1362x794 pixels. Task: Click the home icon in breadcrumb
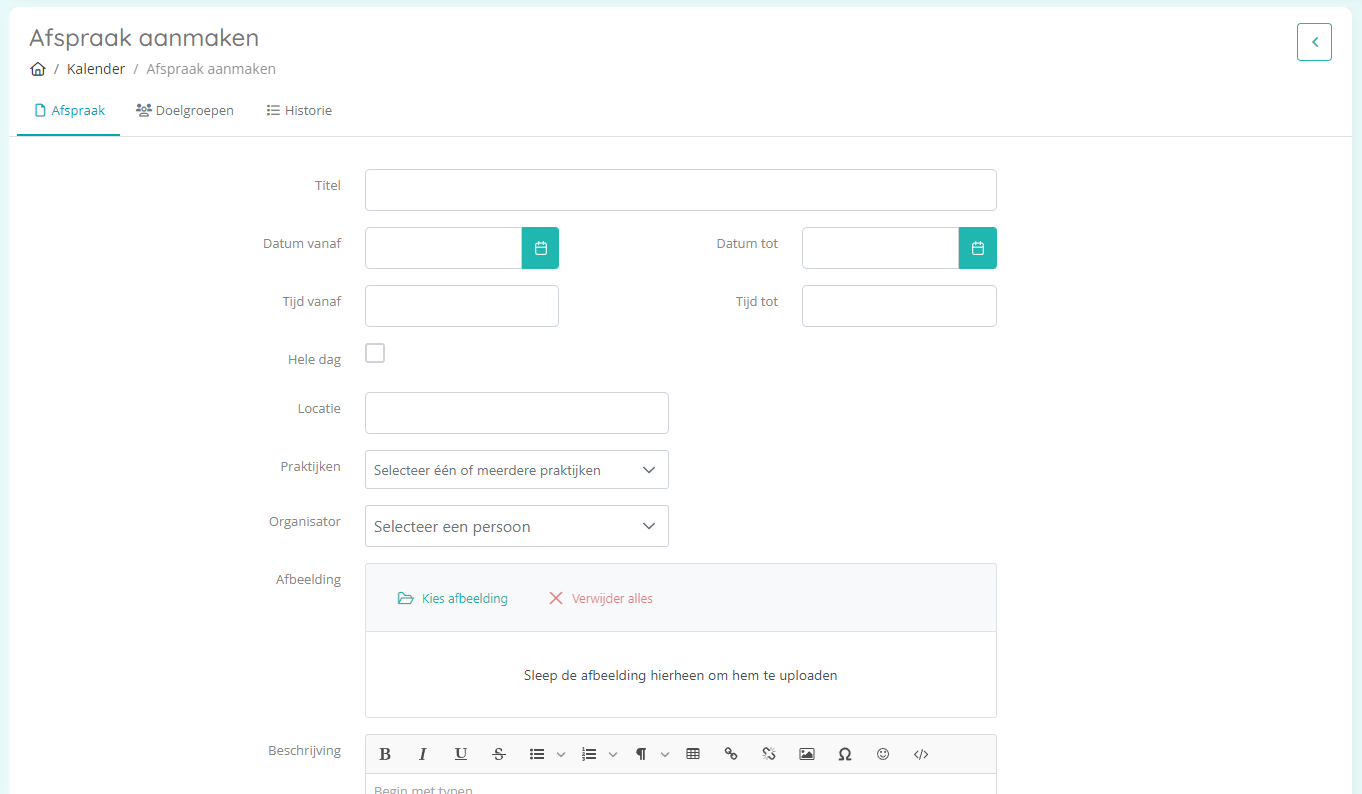tap(38, 69)
